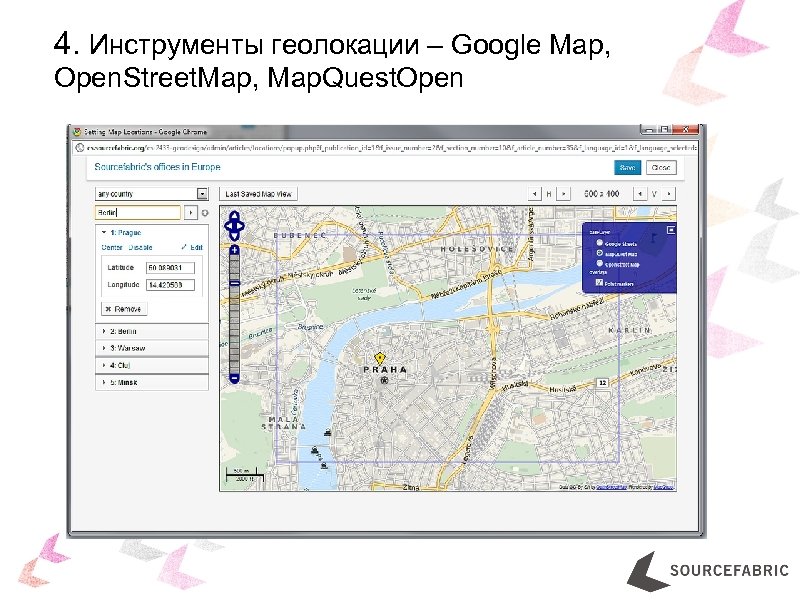Click the map scale bar
This screenshot has width=800, height=600.
[245, 474]
